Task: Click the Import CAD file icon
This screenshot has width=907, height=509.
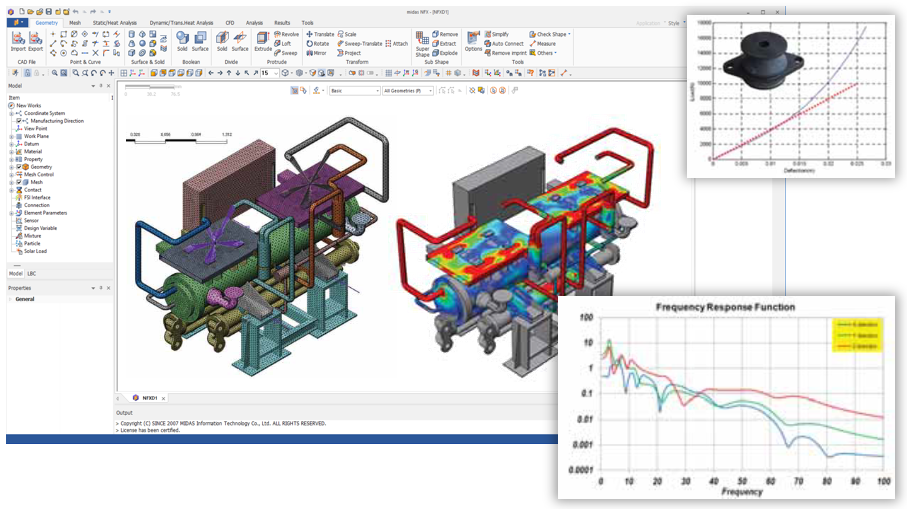Action: pyautogui.click(x=19, y=41)
